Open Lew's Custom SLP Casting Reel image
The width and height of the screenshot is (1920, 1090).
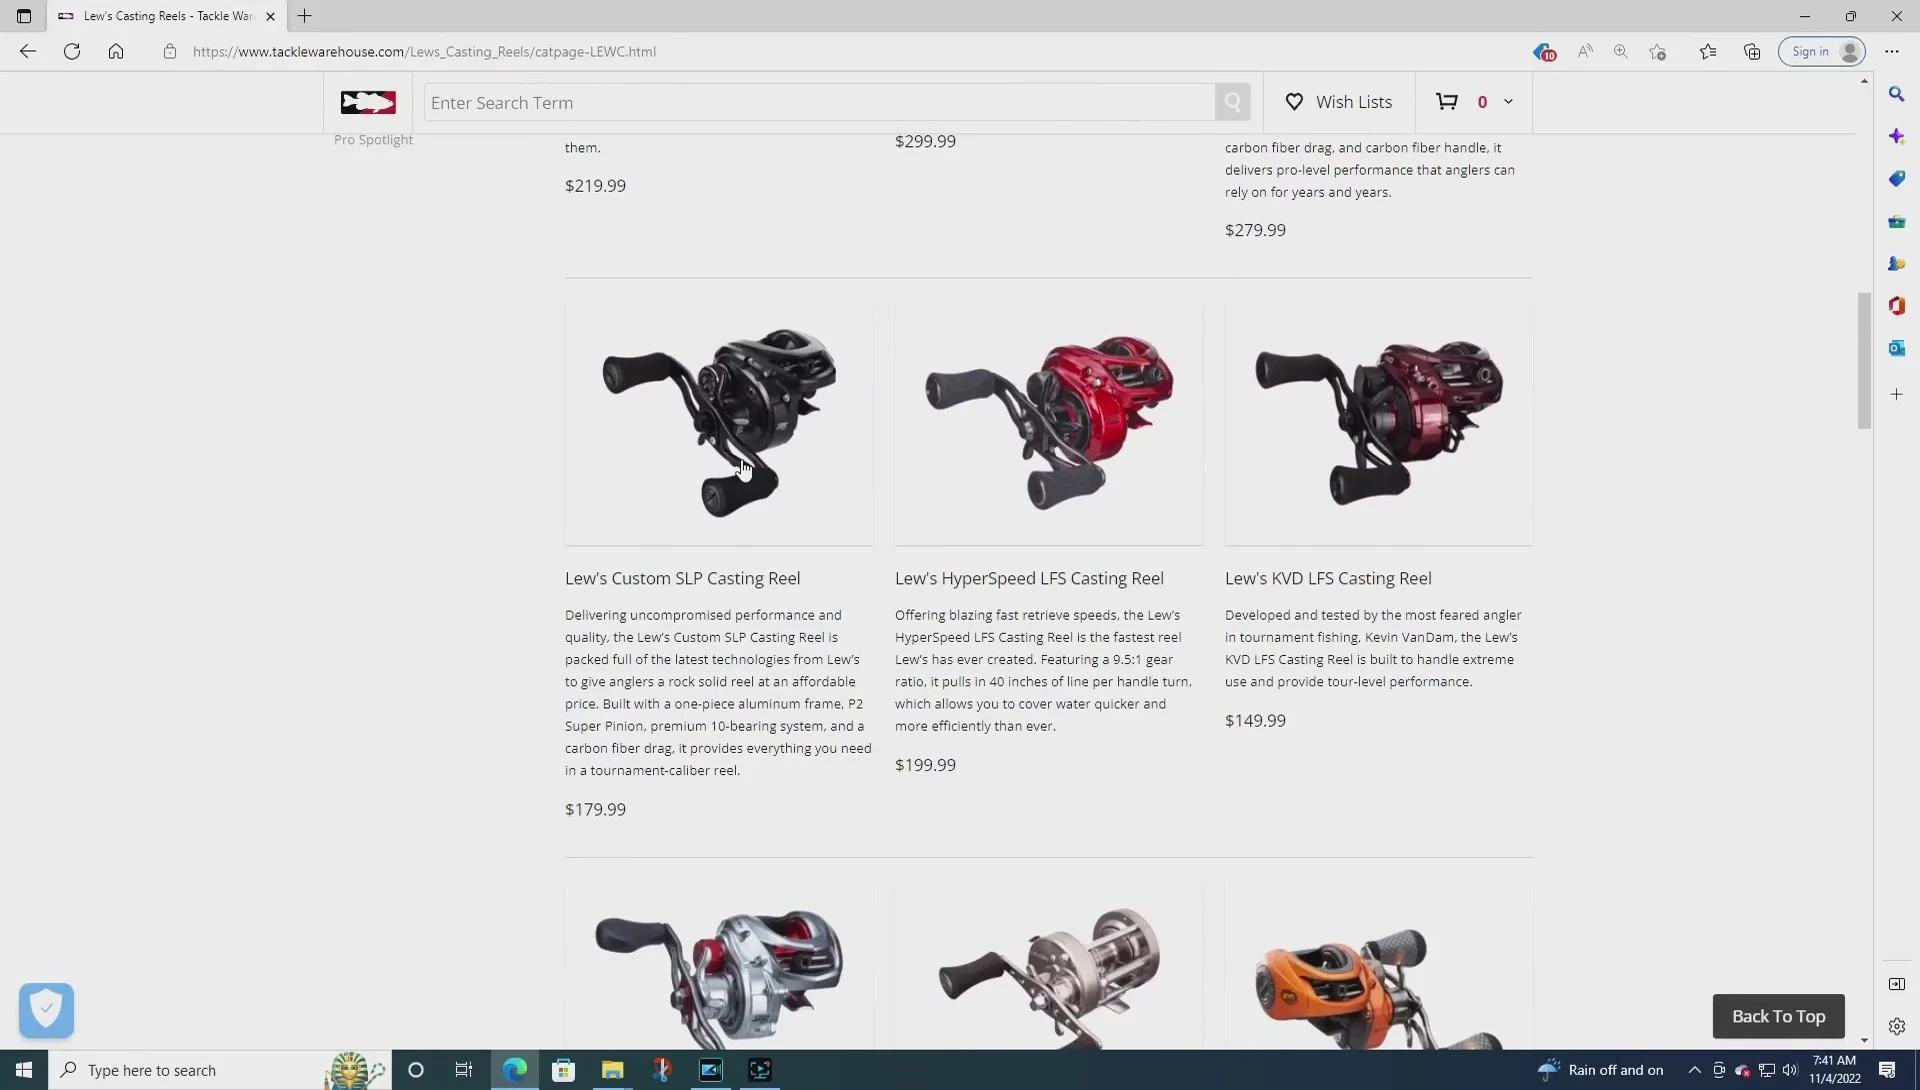[719, 424]
